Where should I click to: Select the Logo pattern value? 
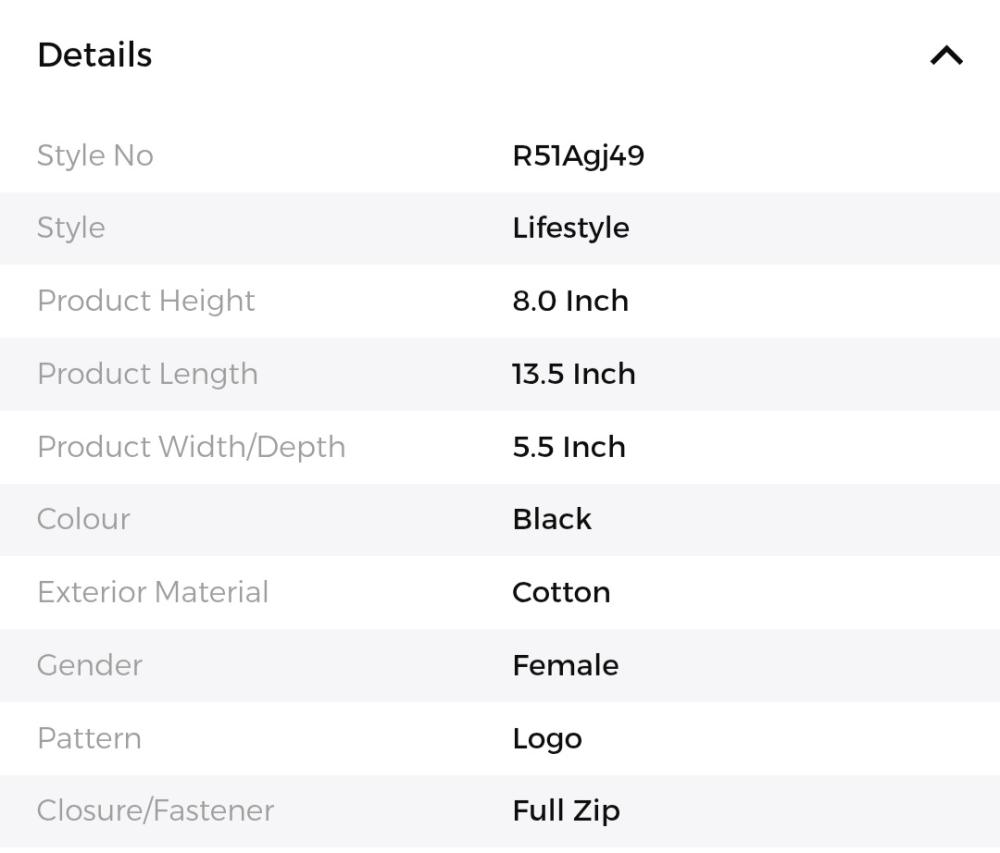(x=547, y=739)
